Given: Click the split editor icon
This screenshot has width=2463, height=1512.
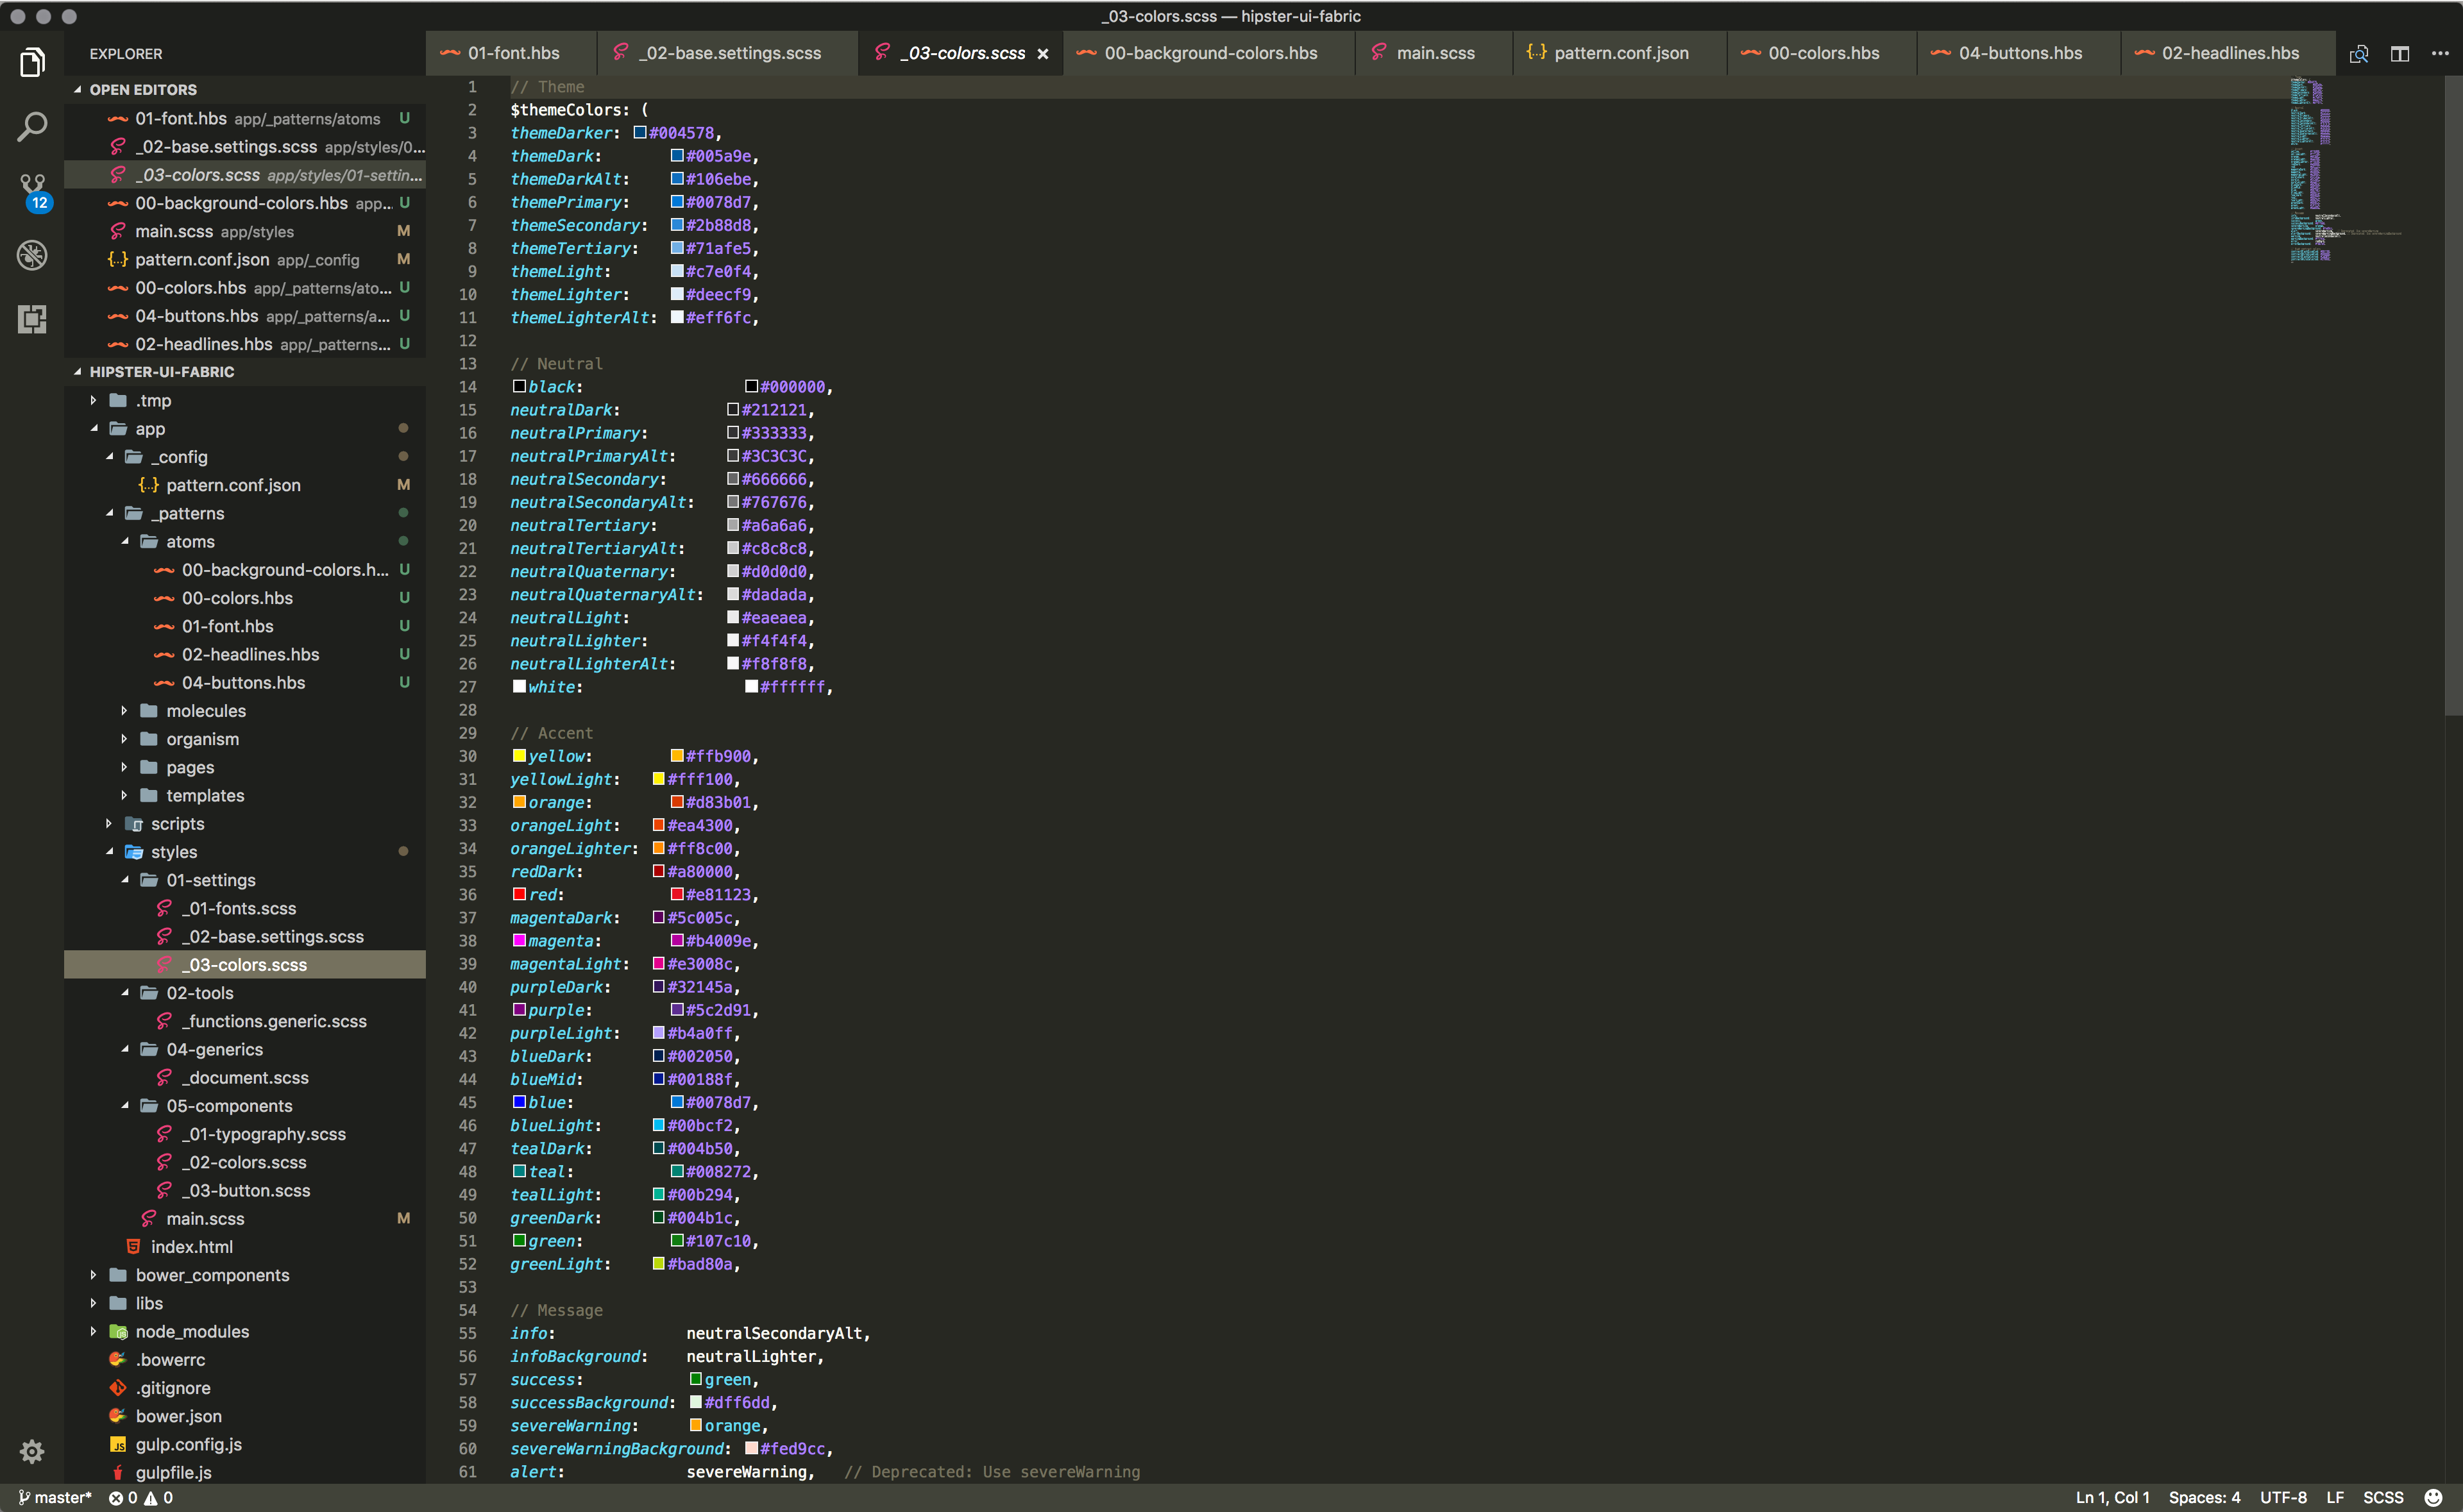Looking at the screenshot, I should click(x=2399, y=54).
